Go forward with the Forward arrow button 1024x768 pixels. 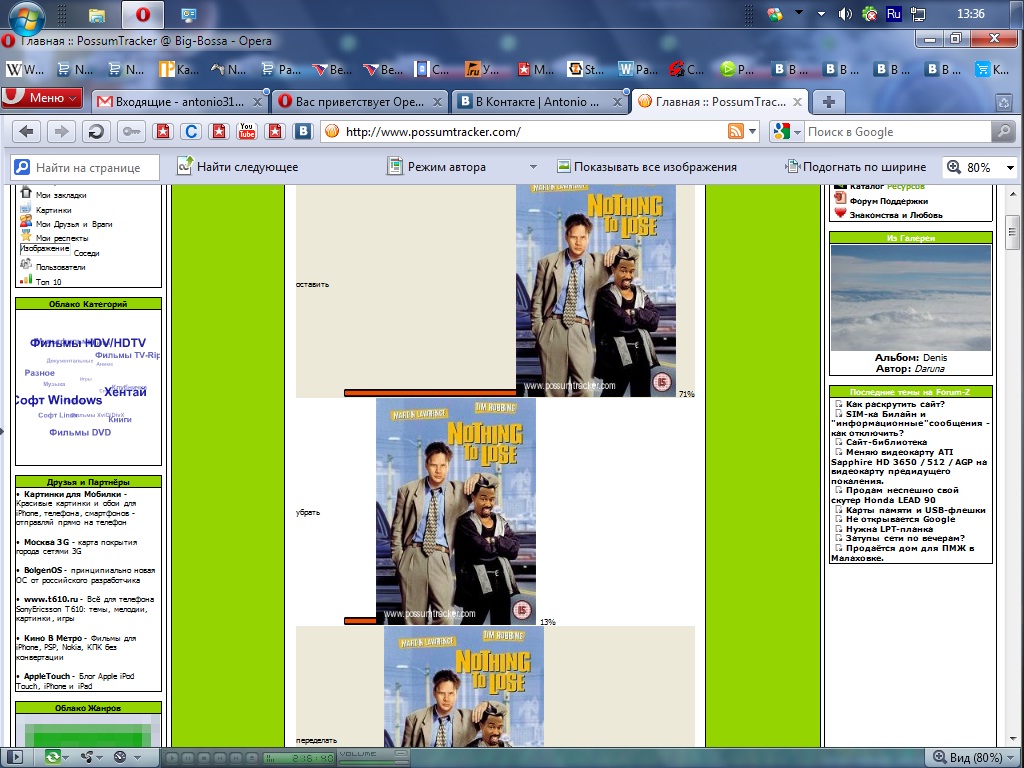61,132
